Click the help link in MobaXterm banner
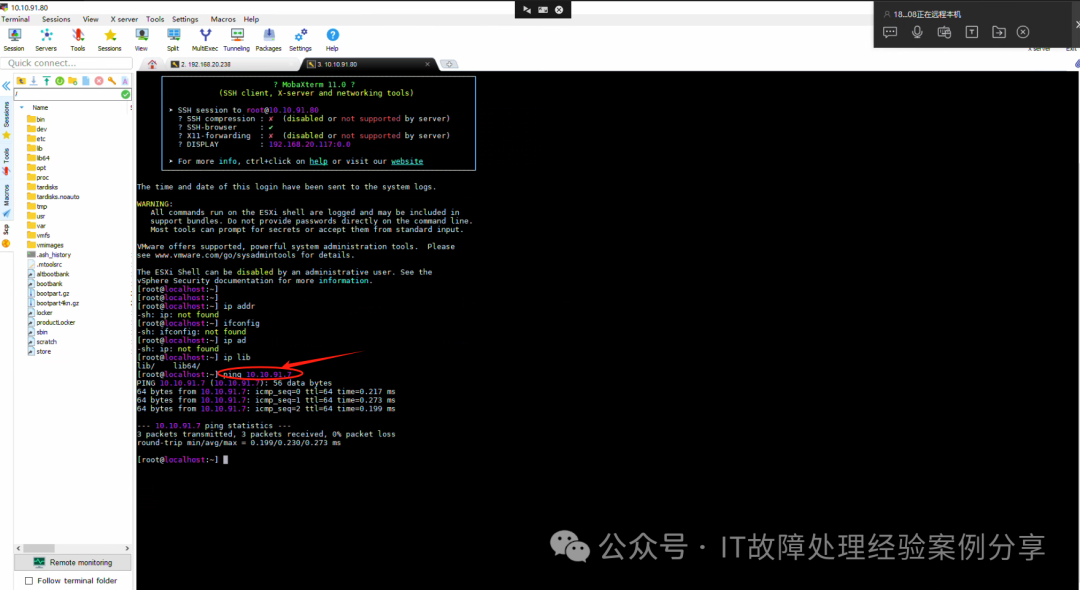This screenshot has width=1080, height=590. pyautogui.click(x=318, y=161)
